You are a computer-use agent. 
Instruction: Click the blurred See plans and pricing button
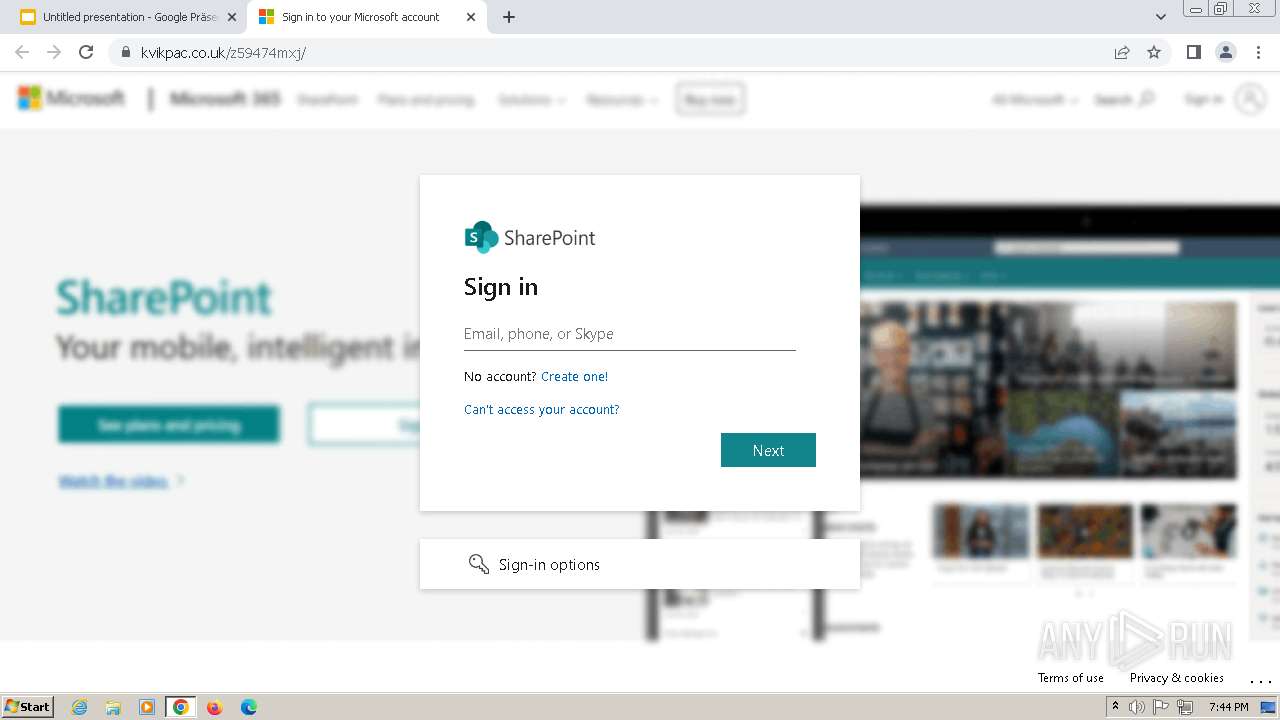(x=169, y=425)
